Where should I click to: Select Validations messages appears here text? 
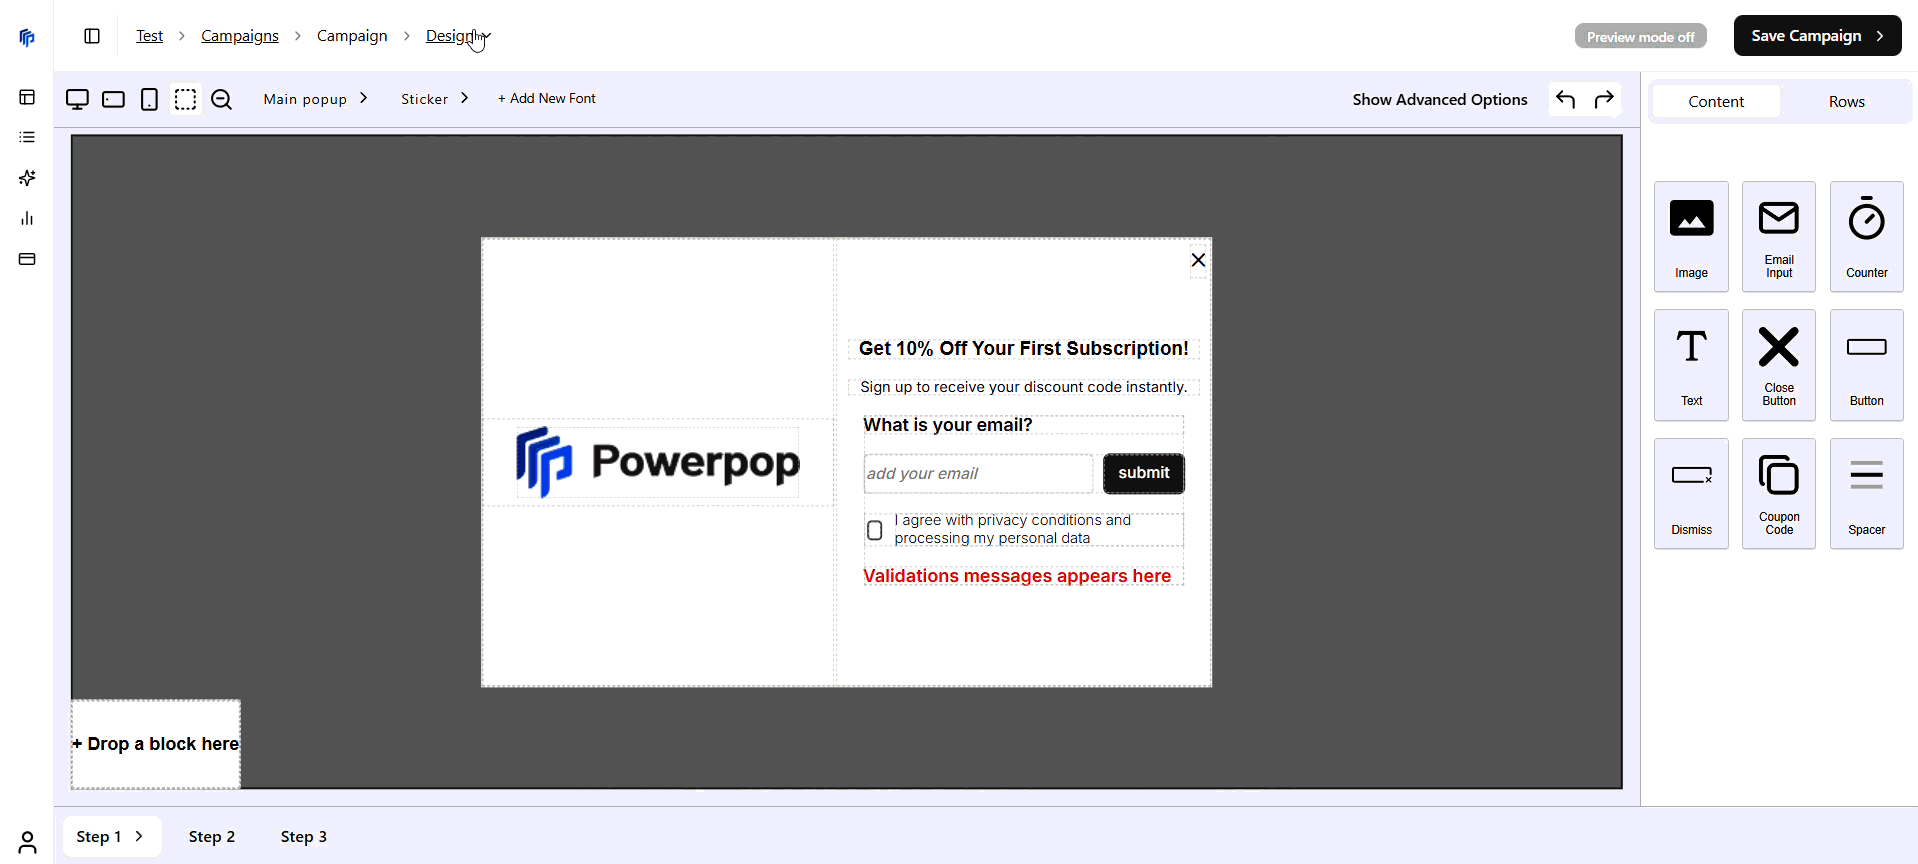[1017, 576]
